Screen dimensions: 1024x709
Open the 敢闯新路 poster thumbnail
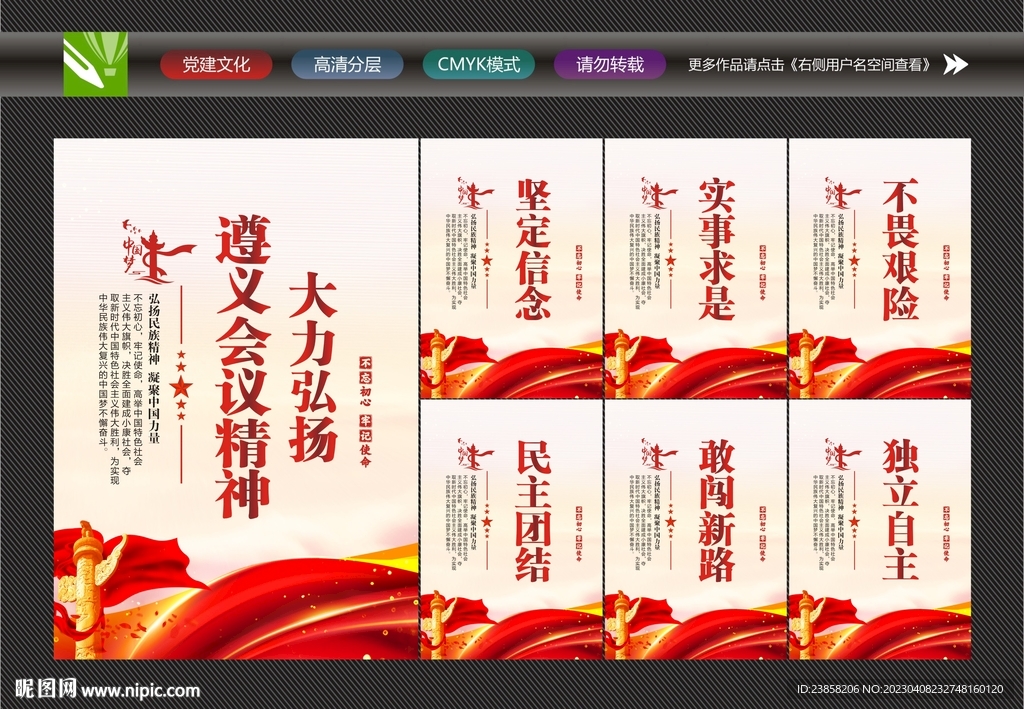coord(696,529)
